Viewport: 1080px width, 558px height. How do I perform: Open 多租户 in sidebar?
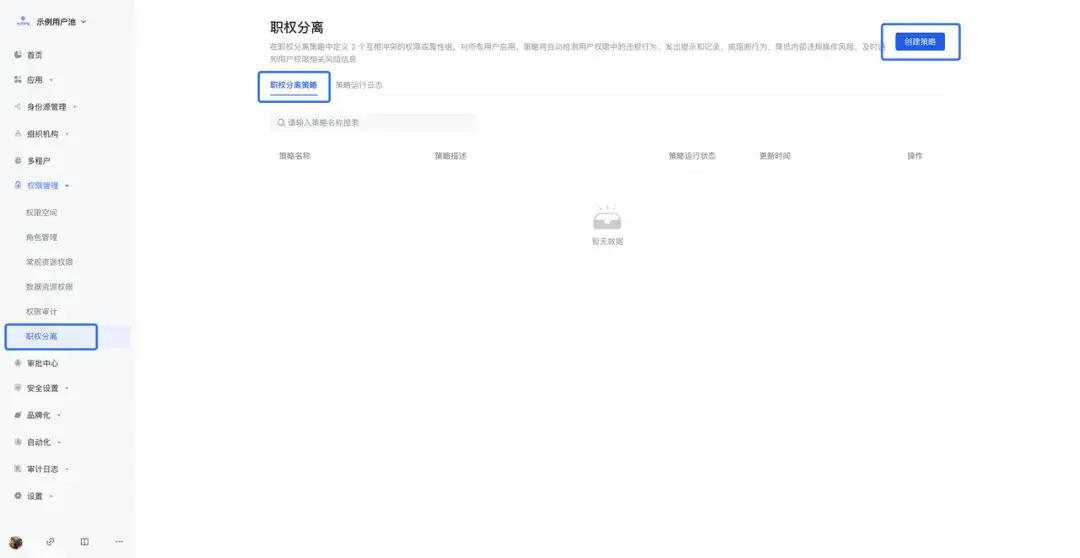click(x=39, y=161)
